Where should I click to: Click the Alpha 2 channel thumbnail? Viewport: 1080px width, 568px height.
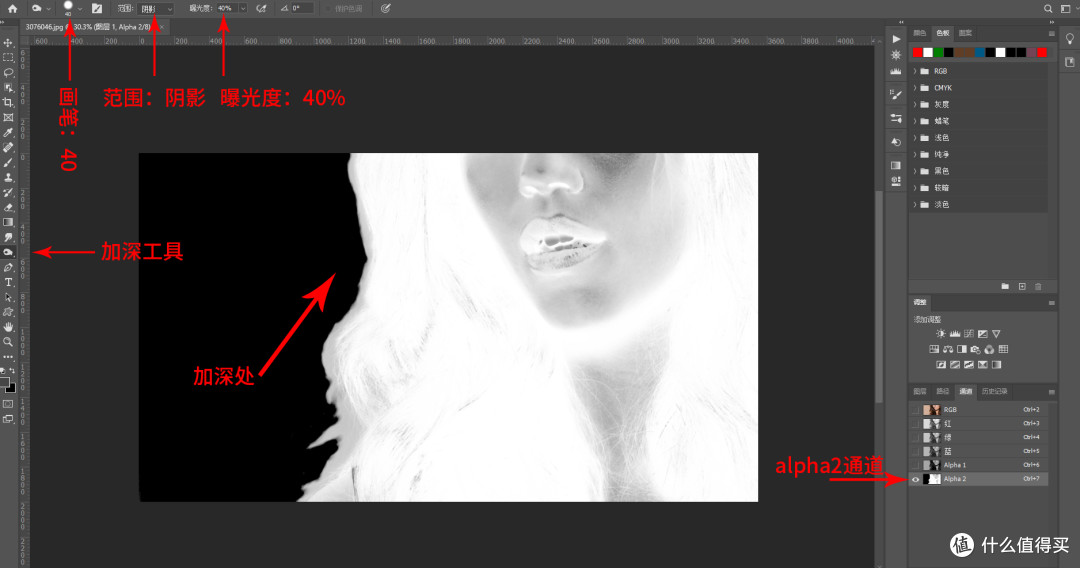933,479
